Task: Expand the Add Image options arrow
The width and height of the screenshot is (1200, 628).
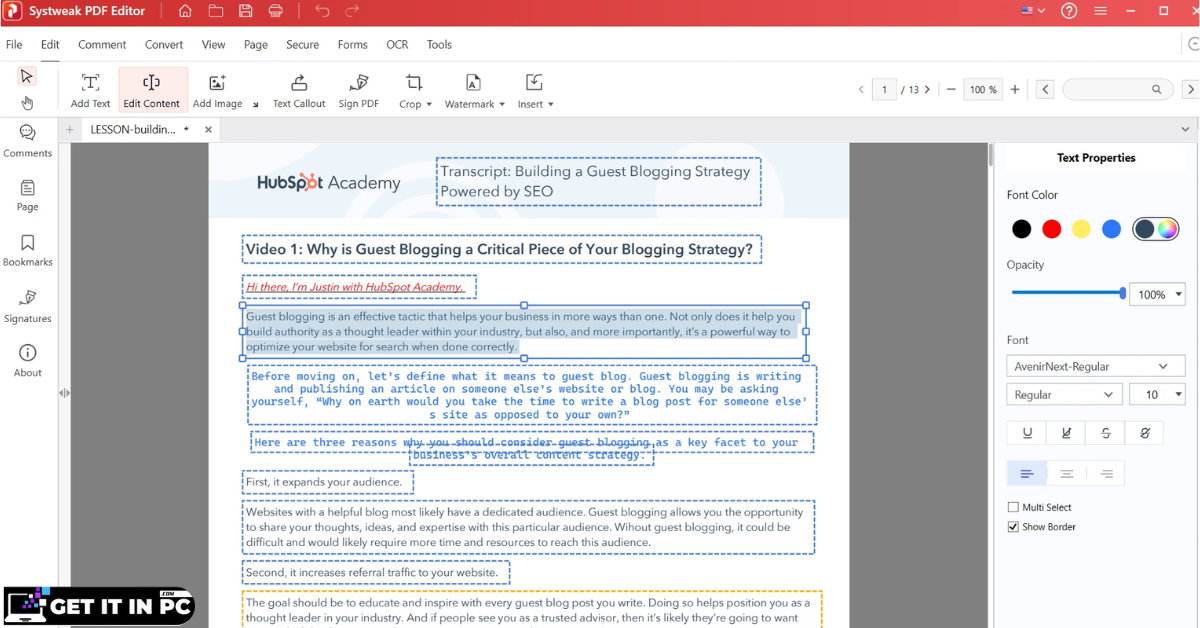Action: [x=255, y=104]
